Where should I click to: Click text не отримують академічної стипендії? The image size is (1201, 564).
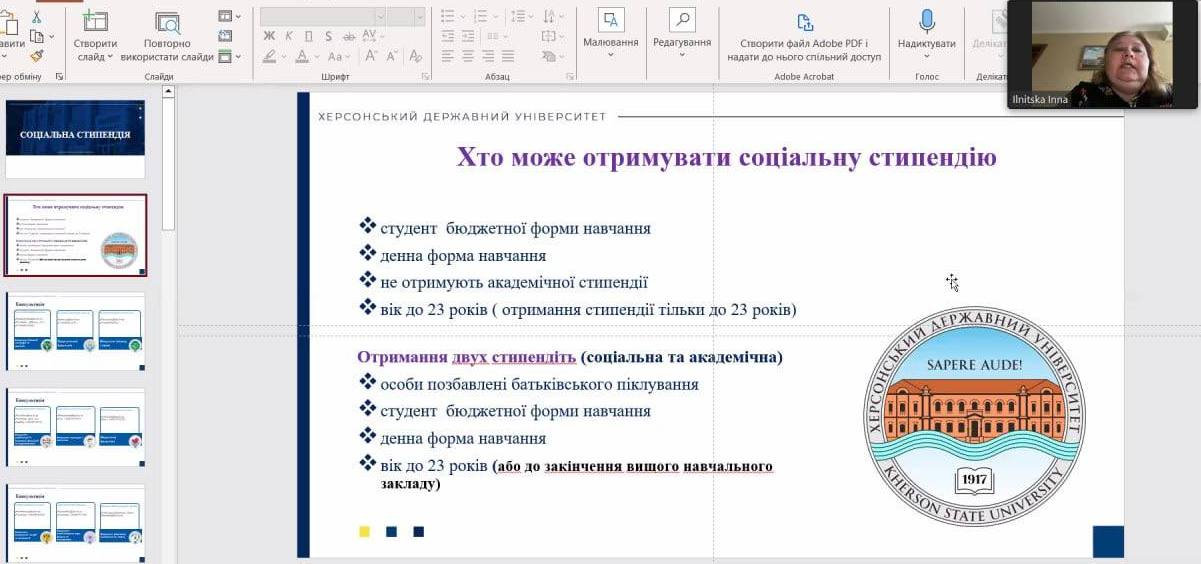[514, 282]
